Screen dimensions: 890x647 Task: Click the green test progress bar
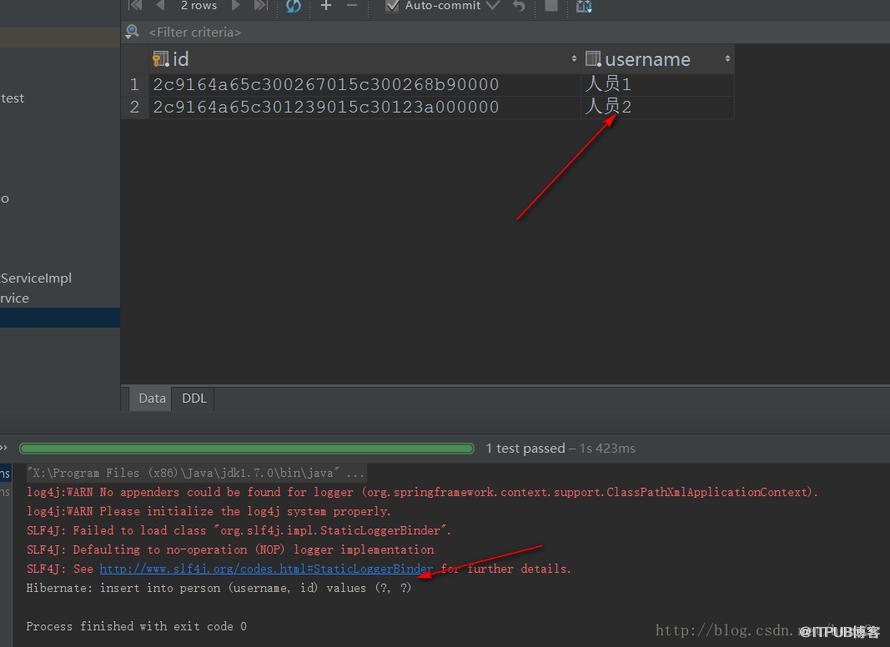pos(246,448)
